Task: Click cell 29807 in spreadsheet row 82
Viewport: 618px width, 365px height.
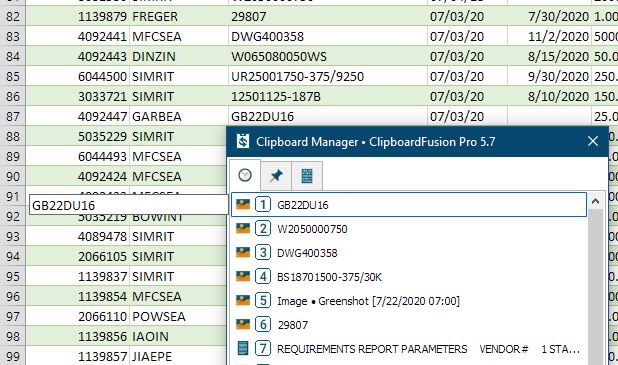Action: click(x=328, y=17)
